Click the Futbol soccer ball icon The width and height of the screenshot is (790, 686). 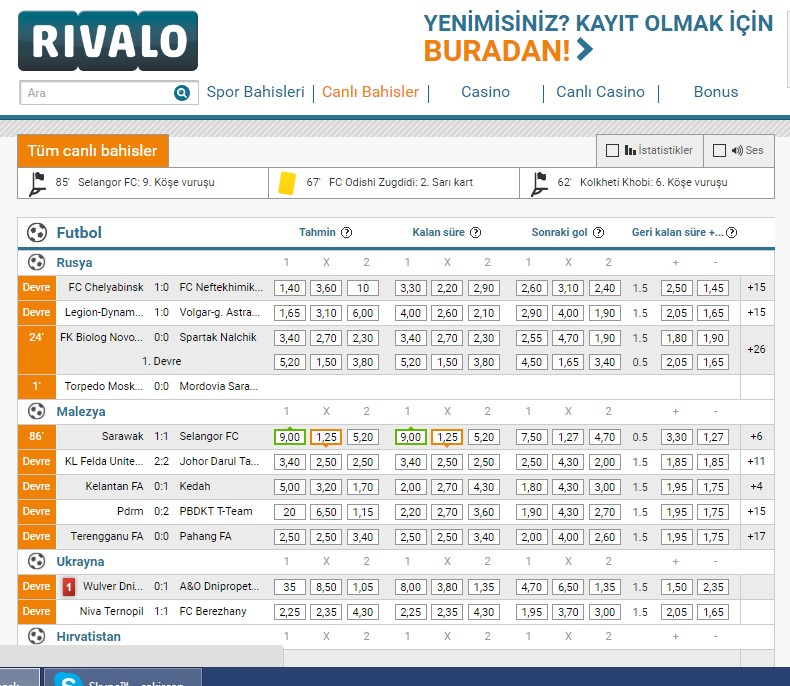(x=37, y=233)
